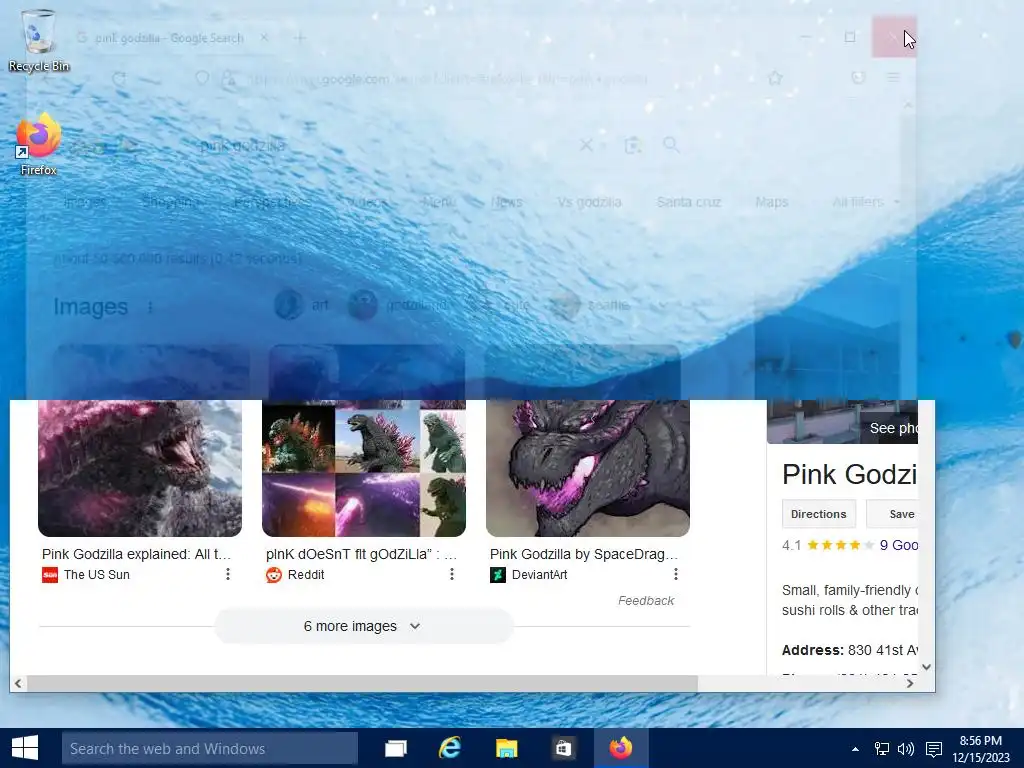Screen dimensions: 1024x768
Task: Select the faded 'Vs godzilla' filter tab
Action: [589, 202]
